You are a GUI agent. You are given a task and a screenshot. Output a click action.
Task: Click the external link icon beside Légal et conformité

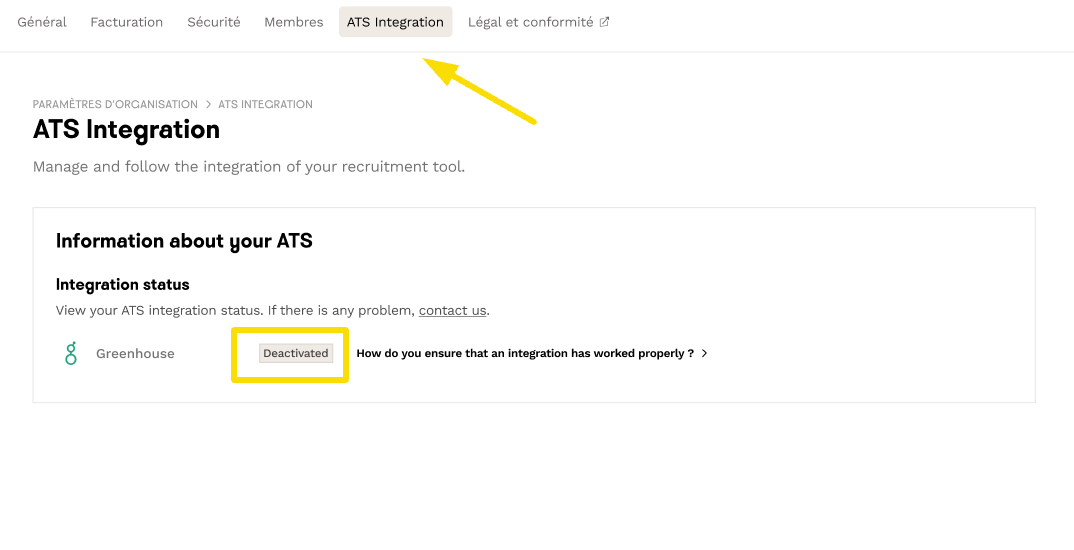click(604, 22)
